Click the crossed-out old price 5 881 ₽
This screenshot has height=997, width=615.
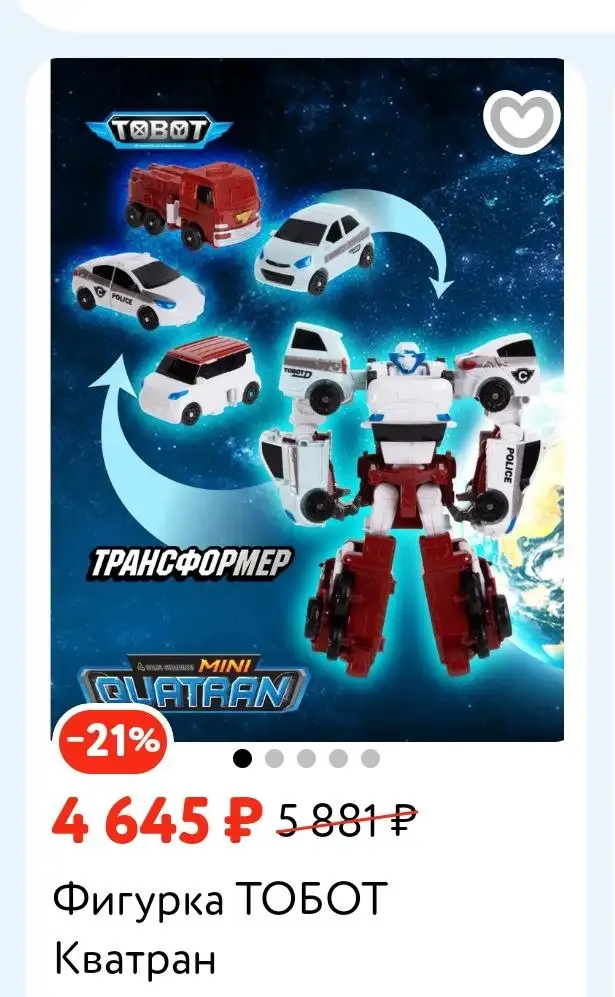[347, 820]
